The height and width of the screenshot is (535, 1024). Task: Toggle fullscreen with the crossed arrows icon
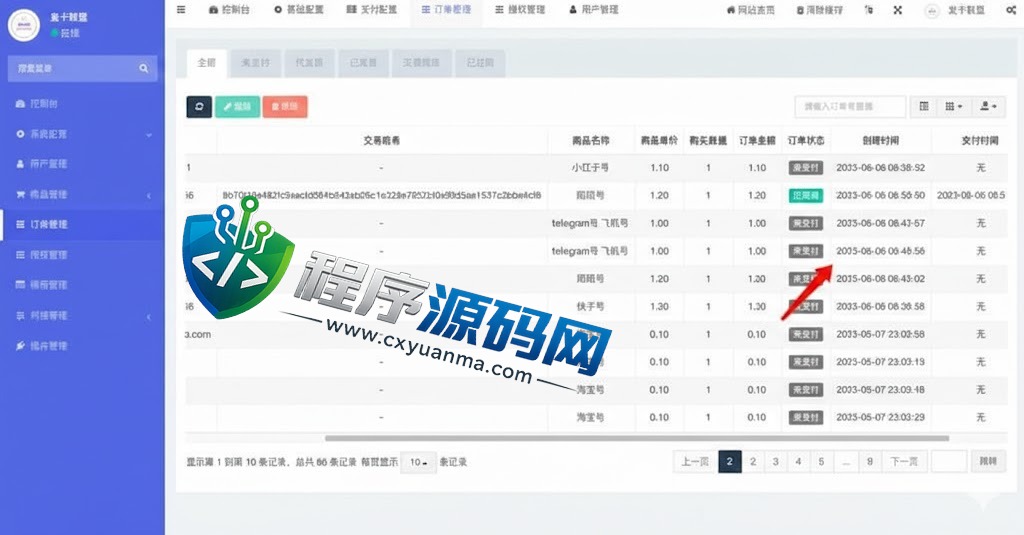(898, 10)
